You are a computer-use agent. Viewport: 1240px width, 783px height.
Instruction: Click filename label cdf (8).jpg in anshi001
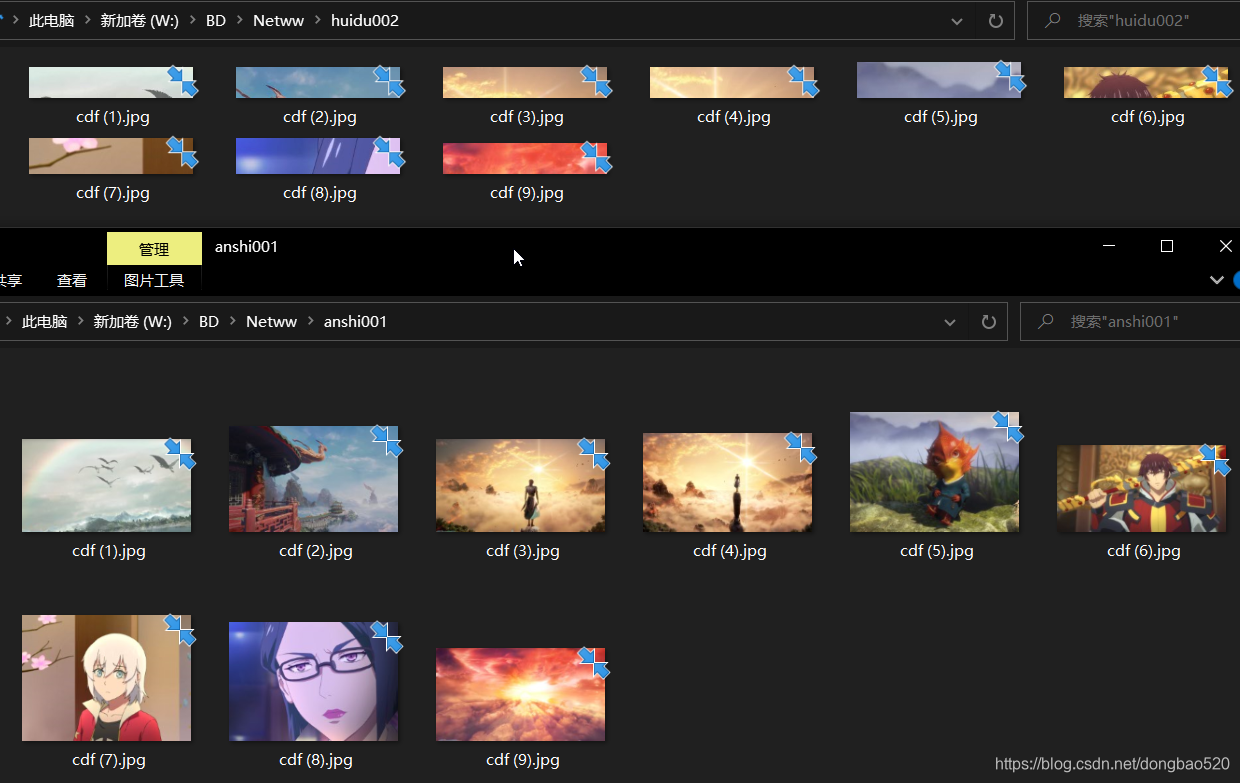(316, 760)
